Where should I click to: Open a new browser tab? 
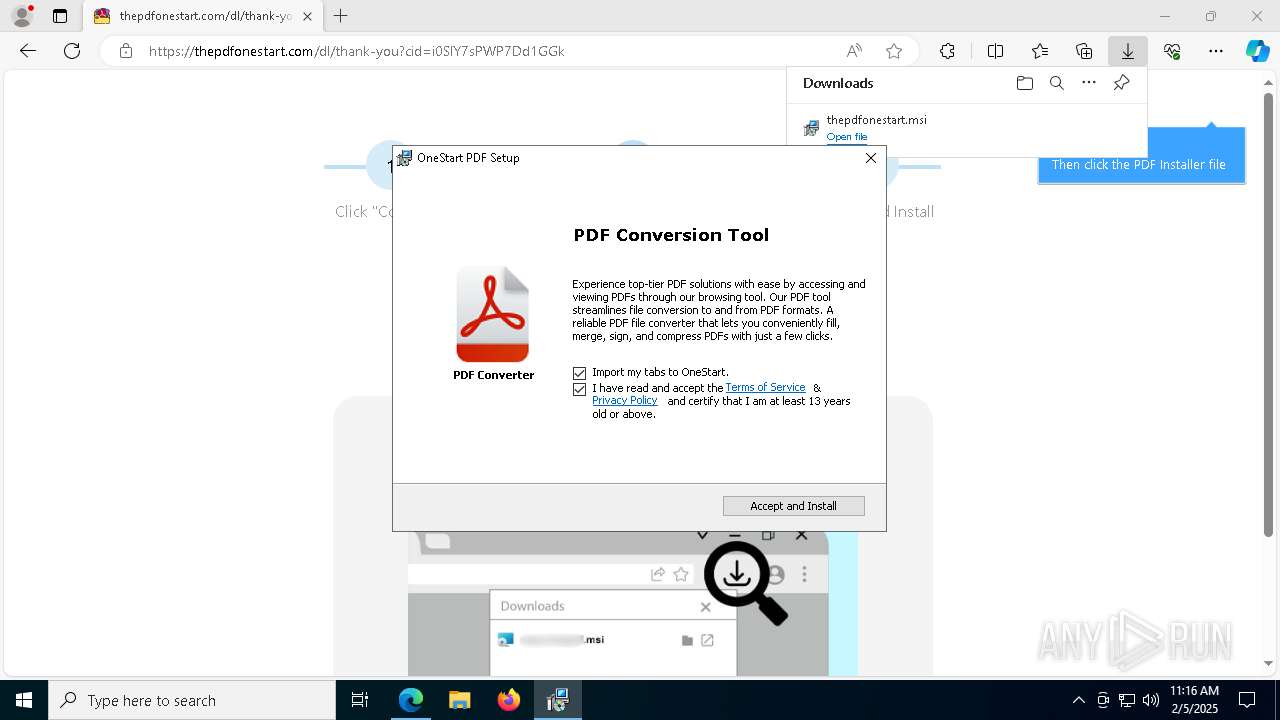click(x=341, y=16)
